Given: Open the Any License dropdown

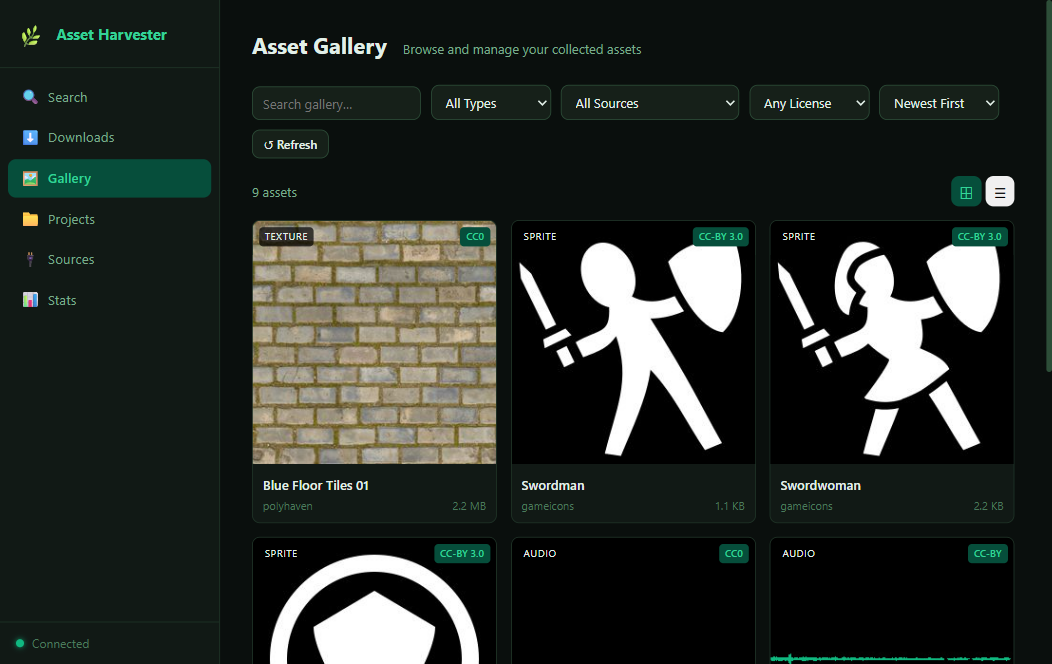Looking at the screenshot, I should pos(809,103).
